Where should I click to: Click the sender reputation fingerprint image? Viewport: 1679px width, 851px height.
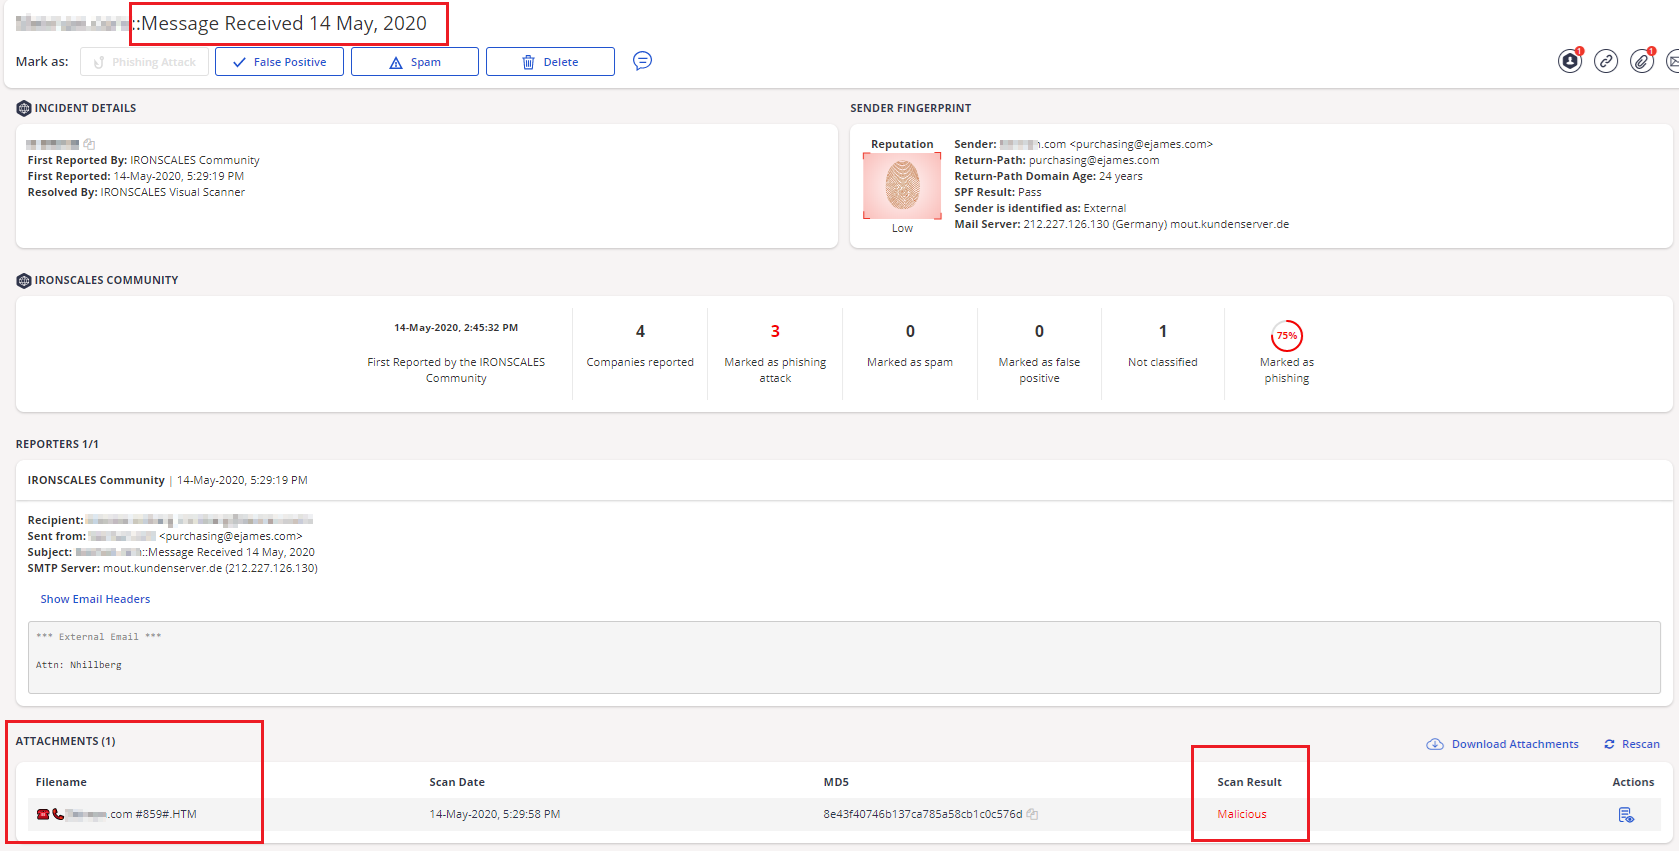click(x=902, y=186)
